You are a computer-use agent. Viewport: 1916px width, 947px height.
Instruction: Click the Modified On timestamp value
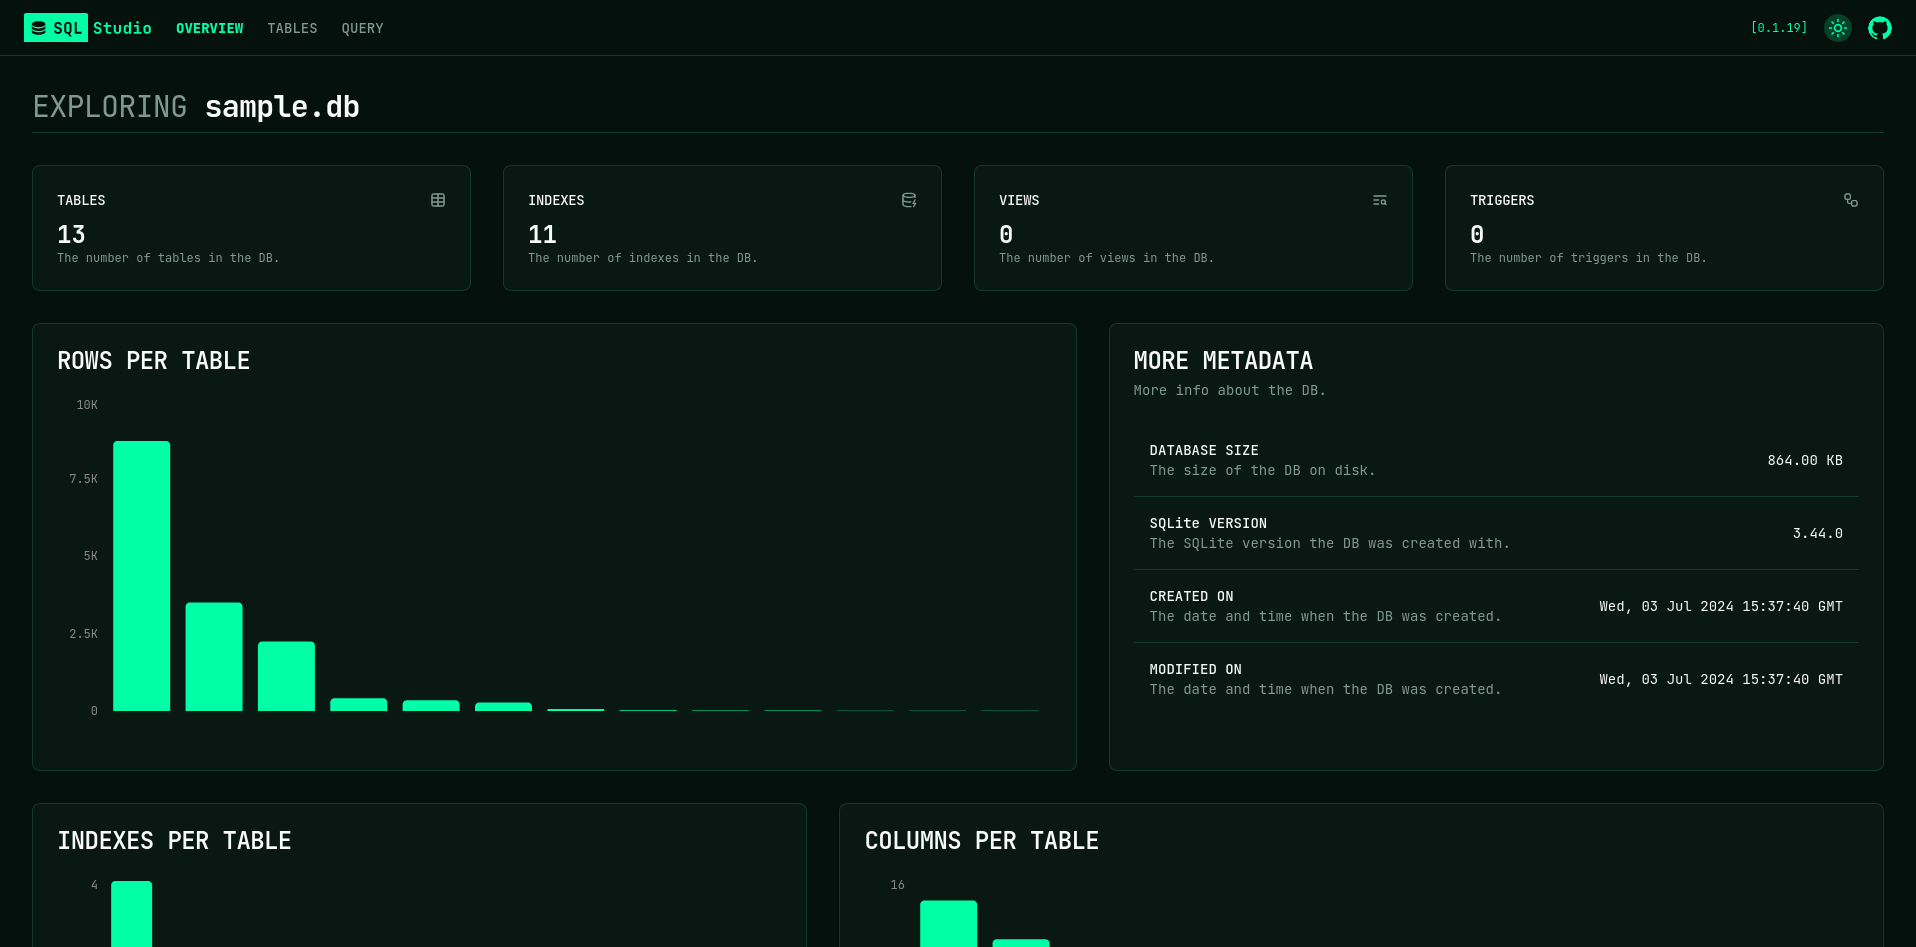coord(1720,679)
